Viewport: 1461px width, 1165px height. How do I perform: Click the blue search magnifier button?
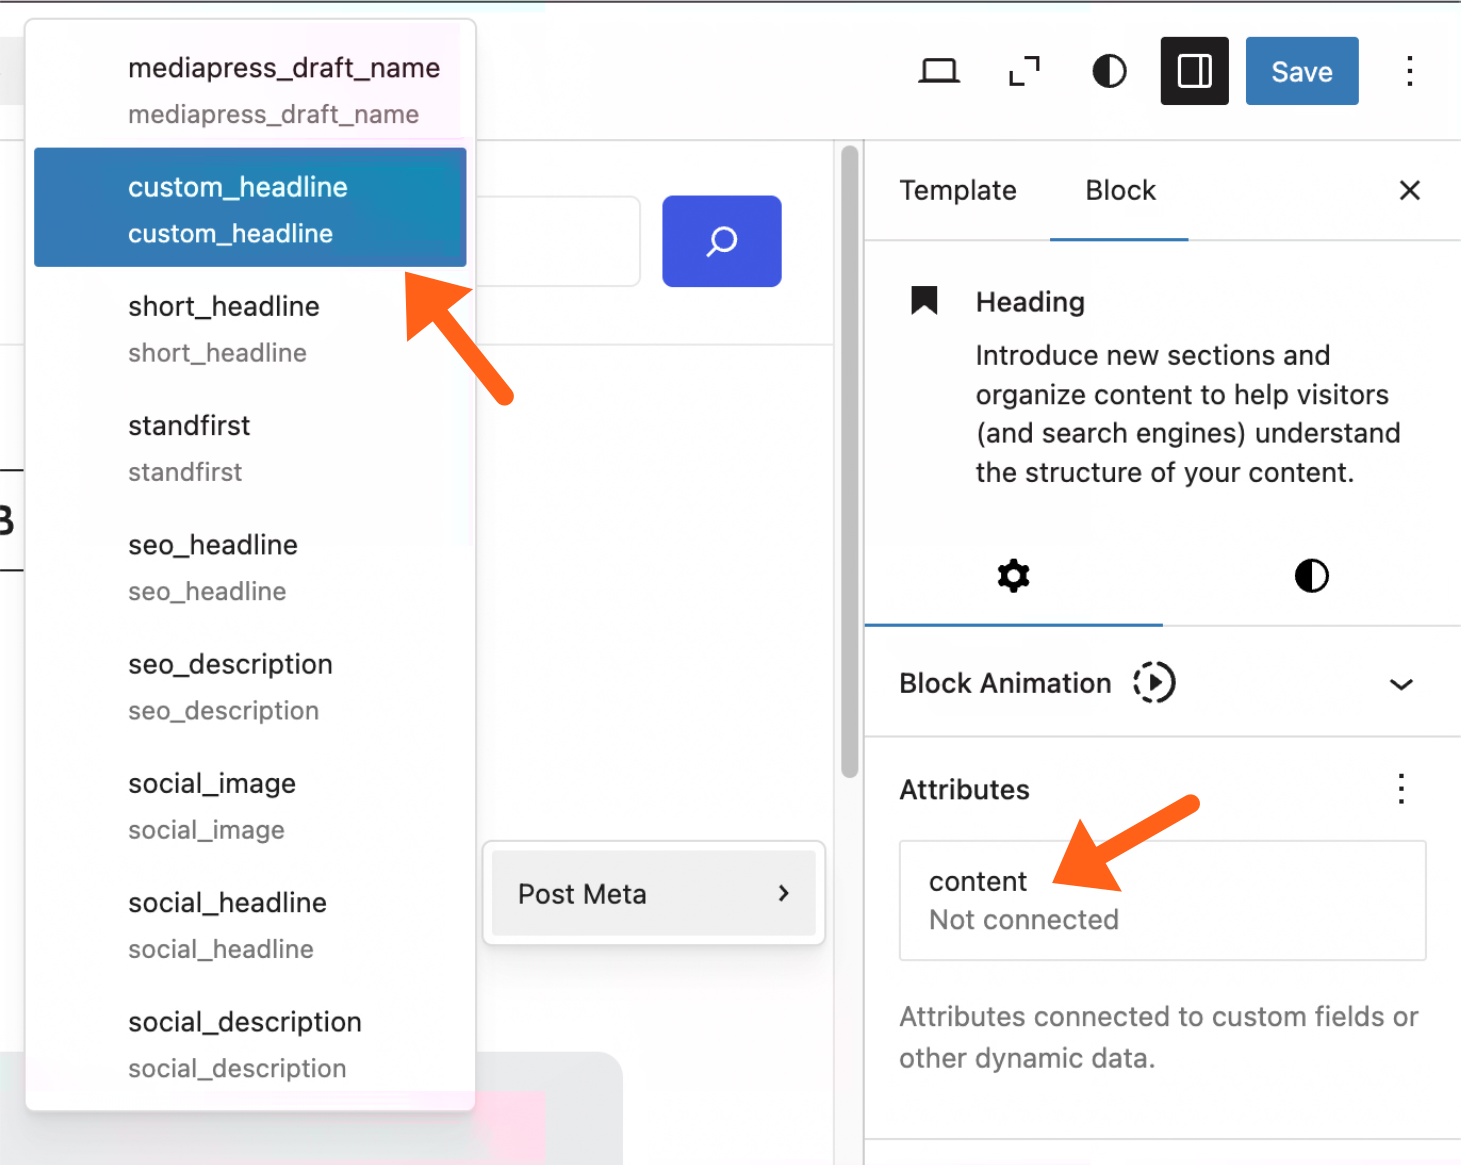pos(721,241)
